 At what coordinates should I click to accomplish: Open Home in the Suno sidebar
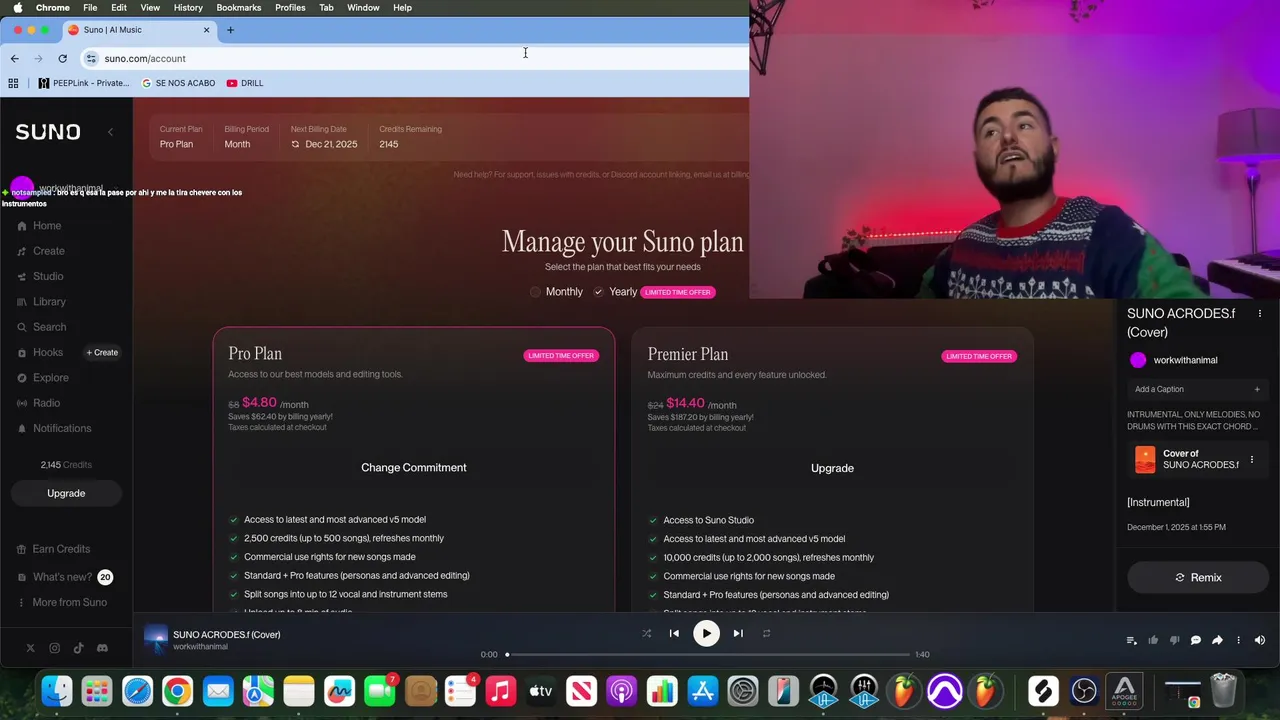(40, 226)
